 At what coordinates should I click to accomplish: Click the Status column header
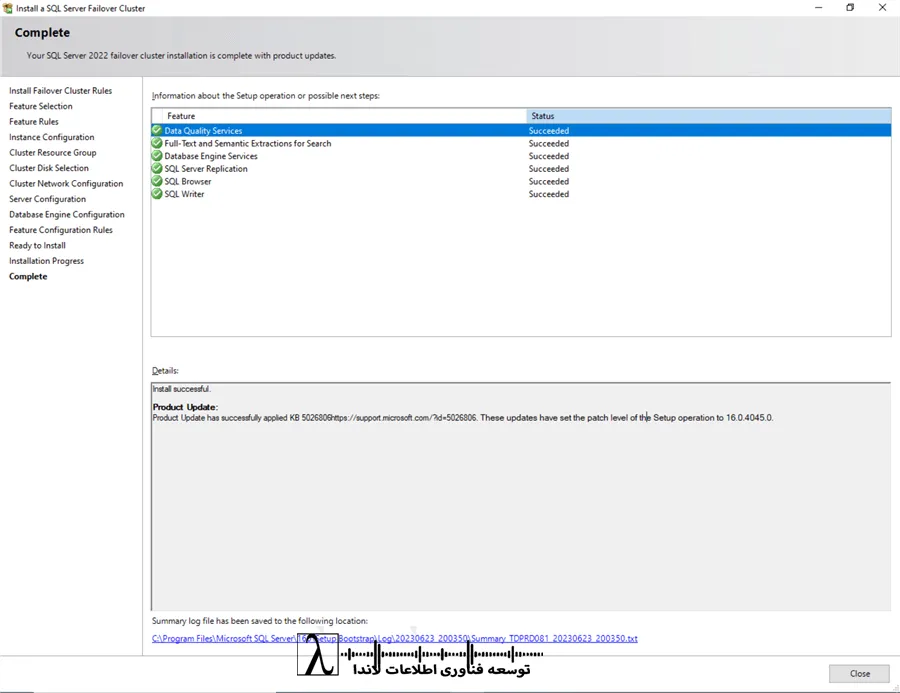click(x=708, y=116)
